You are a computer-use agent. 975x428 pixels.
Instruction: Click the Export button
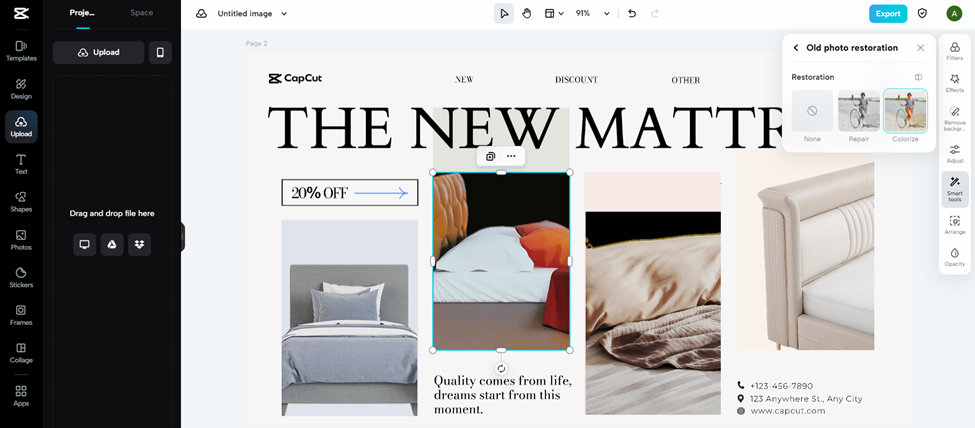[x=888, y=14]
